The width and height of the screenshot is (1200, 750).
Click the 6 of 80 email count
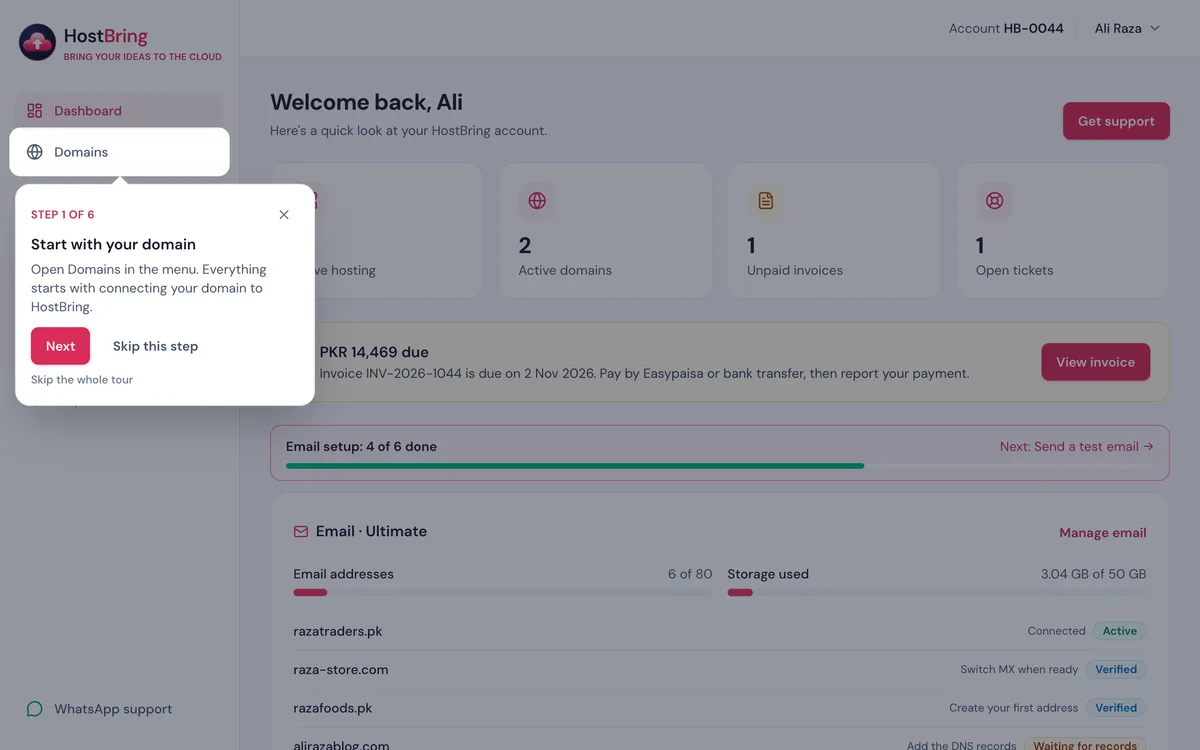click(690, 574)
